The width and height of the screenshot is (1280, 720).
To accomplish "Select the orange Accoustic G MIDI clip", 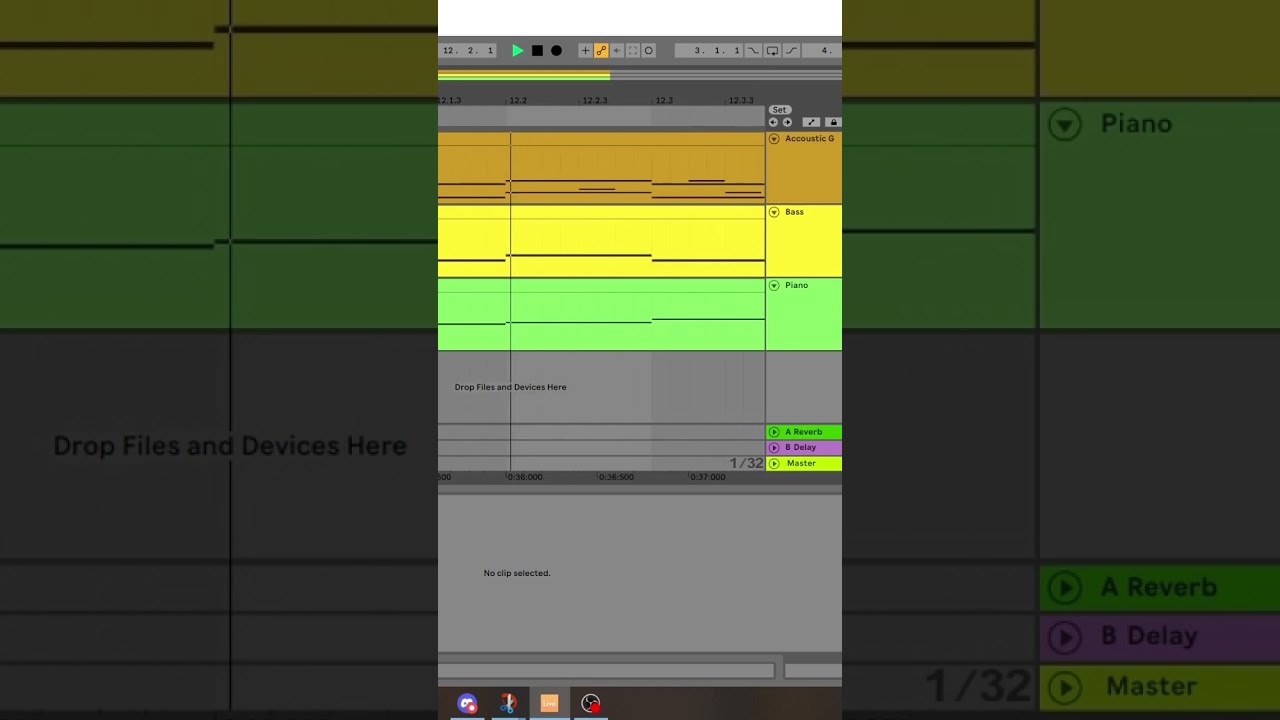I will tap(601, 168).
